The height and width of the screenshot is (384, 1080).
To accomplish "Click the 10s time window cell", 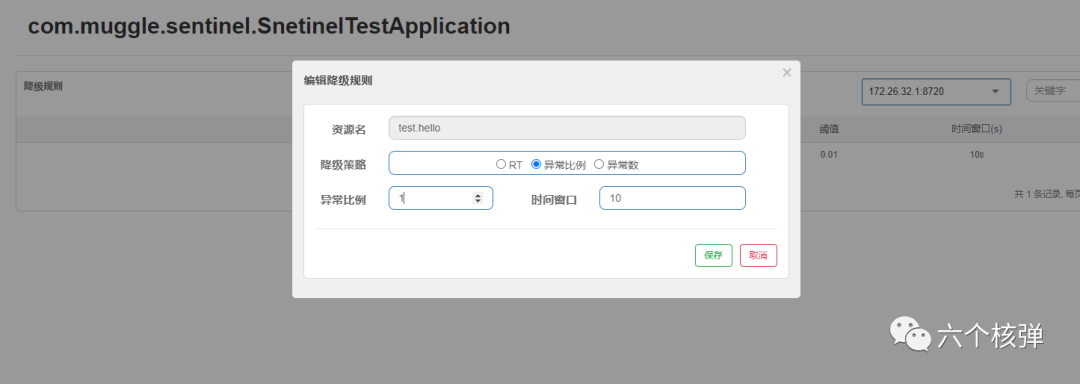I will pyautogui.click(x=977, y=155).
